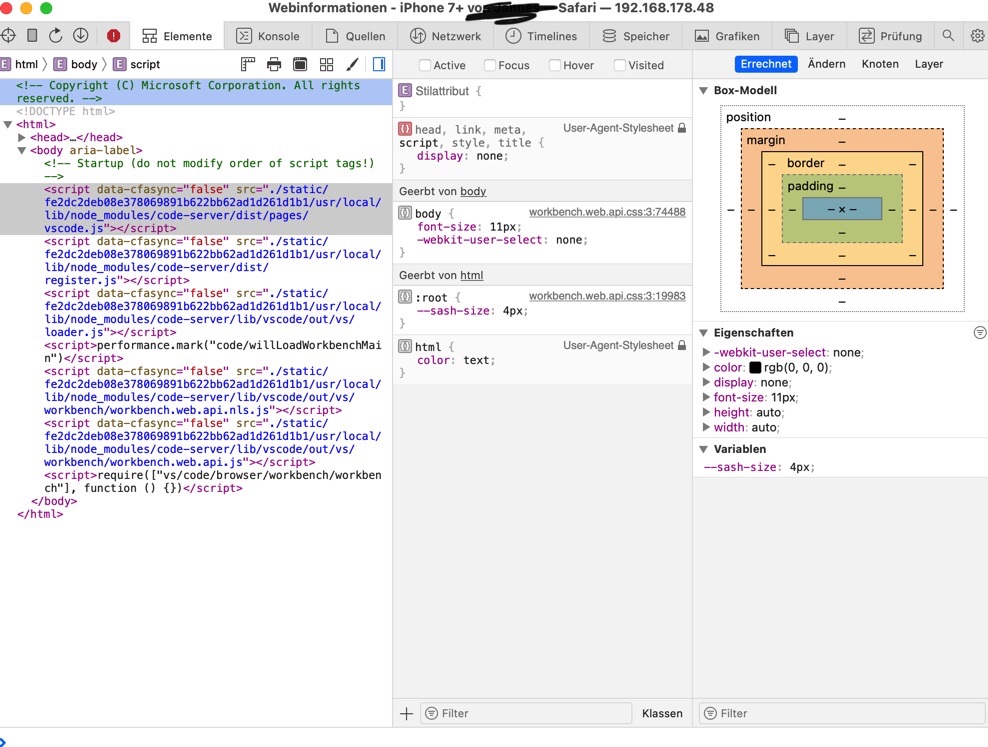
Task: Click the html breadcrumb element
Action: tap(20, 64)
